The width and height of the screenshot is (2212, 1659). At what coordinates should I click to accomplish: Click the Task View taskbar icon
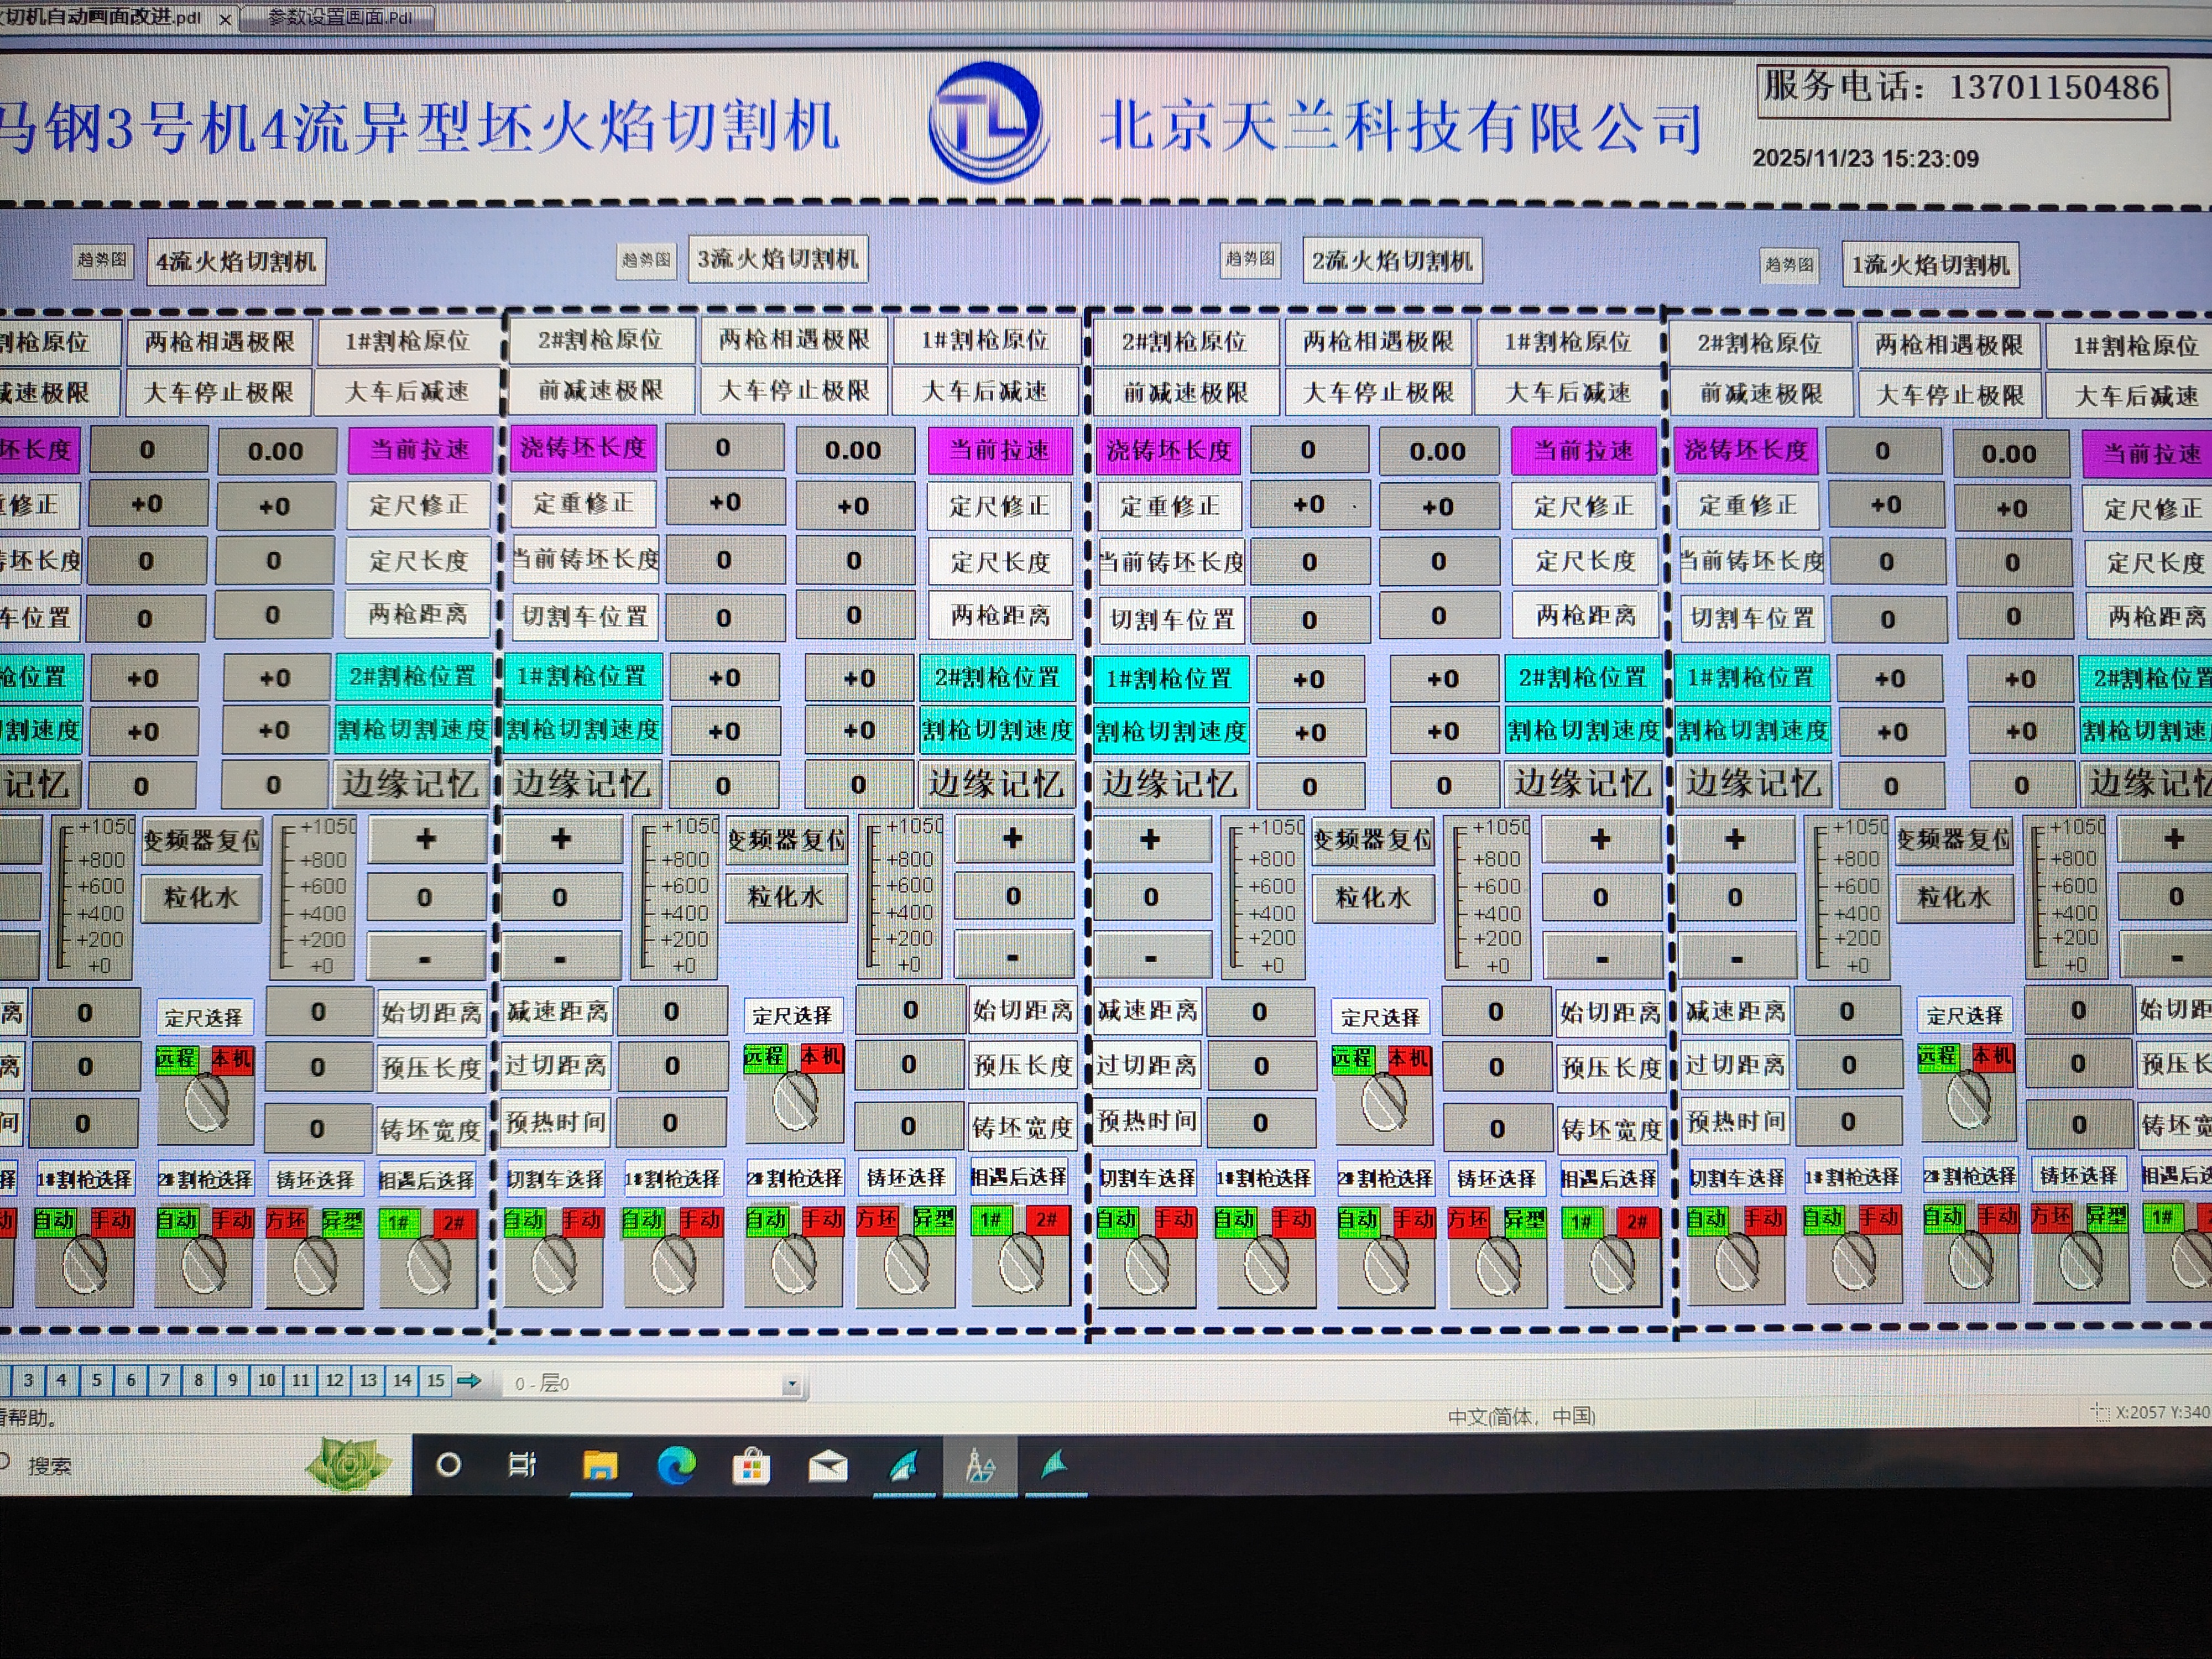point(522,1465)
